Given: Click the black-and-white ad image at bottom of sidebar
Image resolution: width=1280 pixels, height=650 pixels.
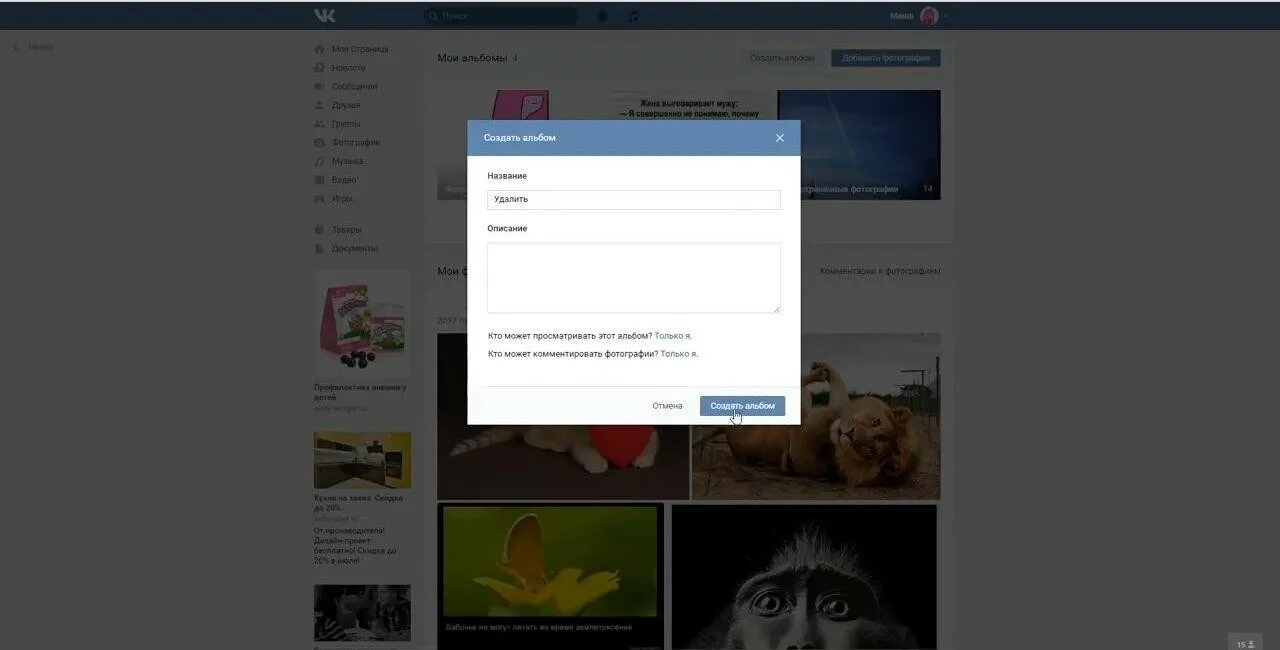Looking at the screenshot, I should (x=362, y=613).
